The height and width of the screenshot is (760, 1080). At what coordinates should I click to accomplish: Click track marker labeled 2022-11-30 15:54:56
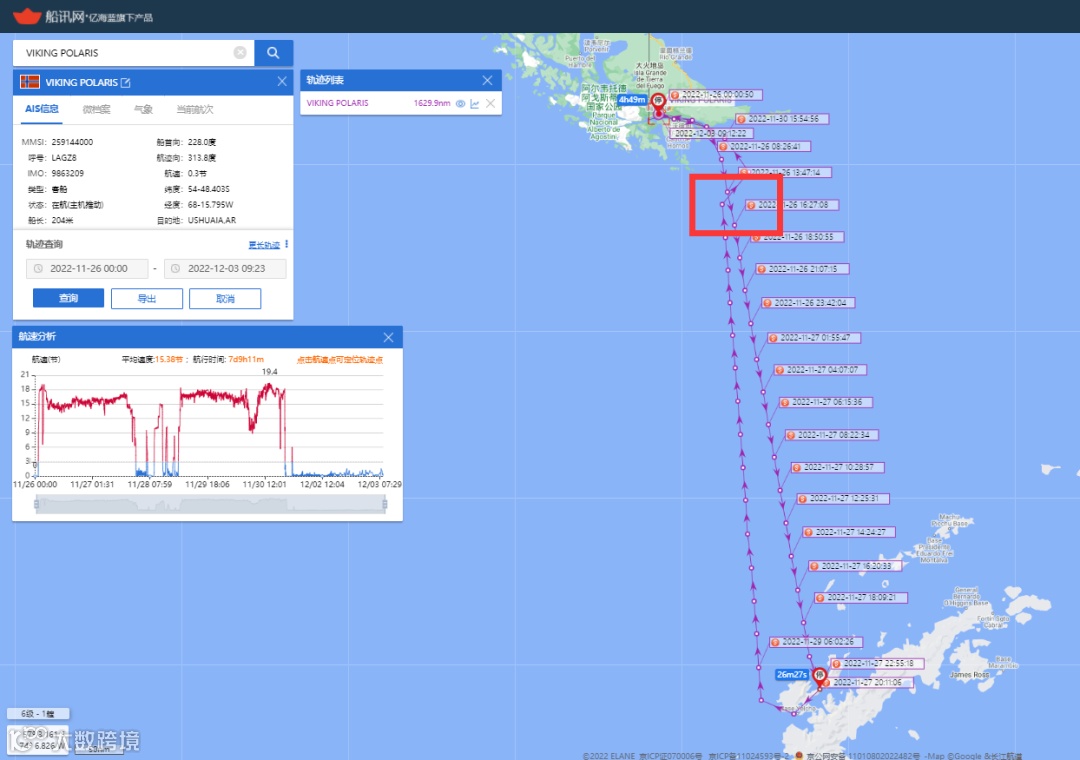782,119
